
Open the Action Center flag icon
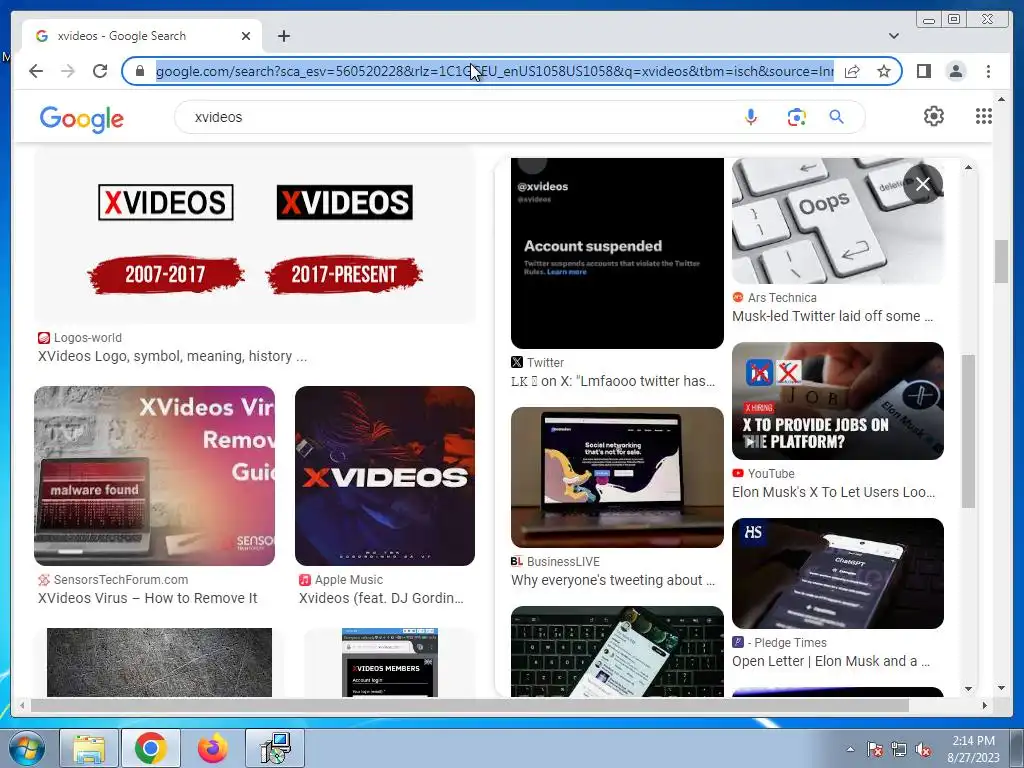tap(875, 749)
